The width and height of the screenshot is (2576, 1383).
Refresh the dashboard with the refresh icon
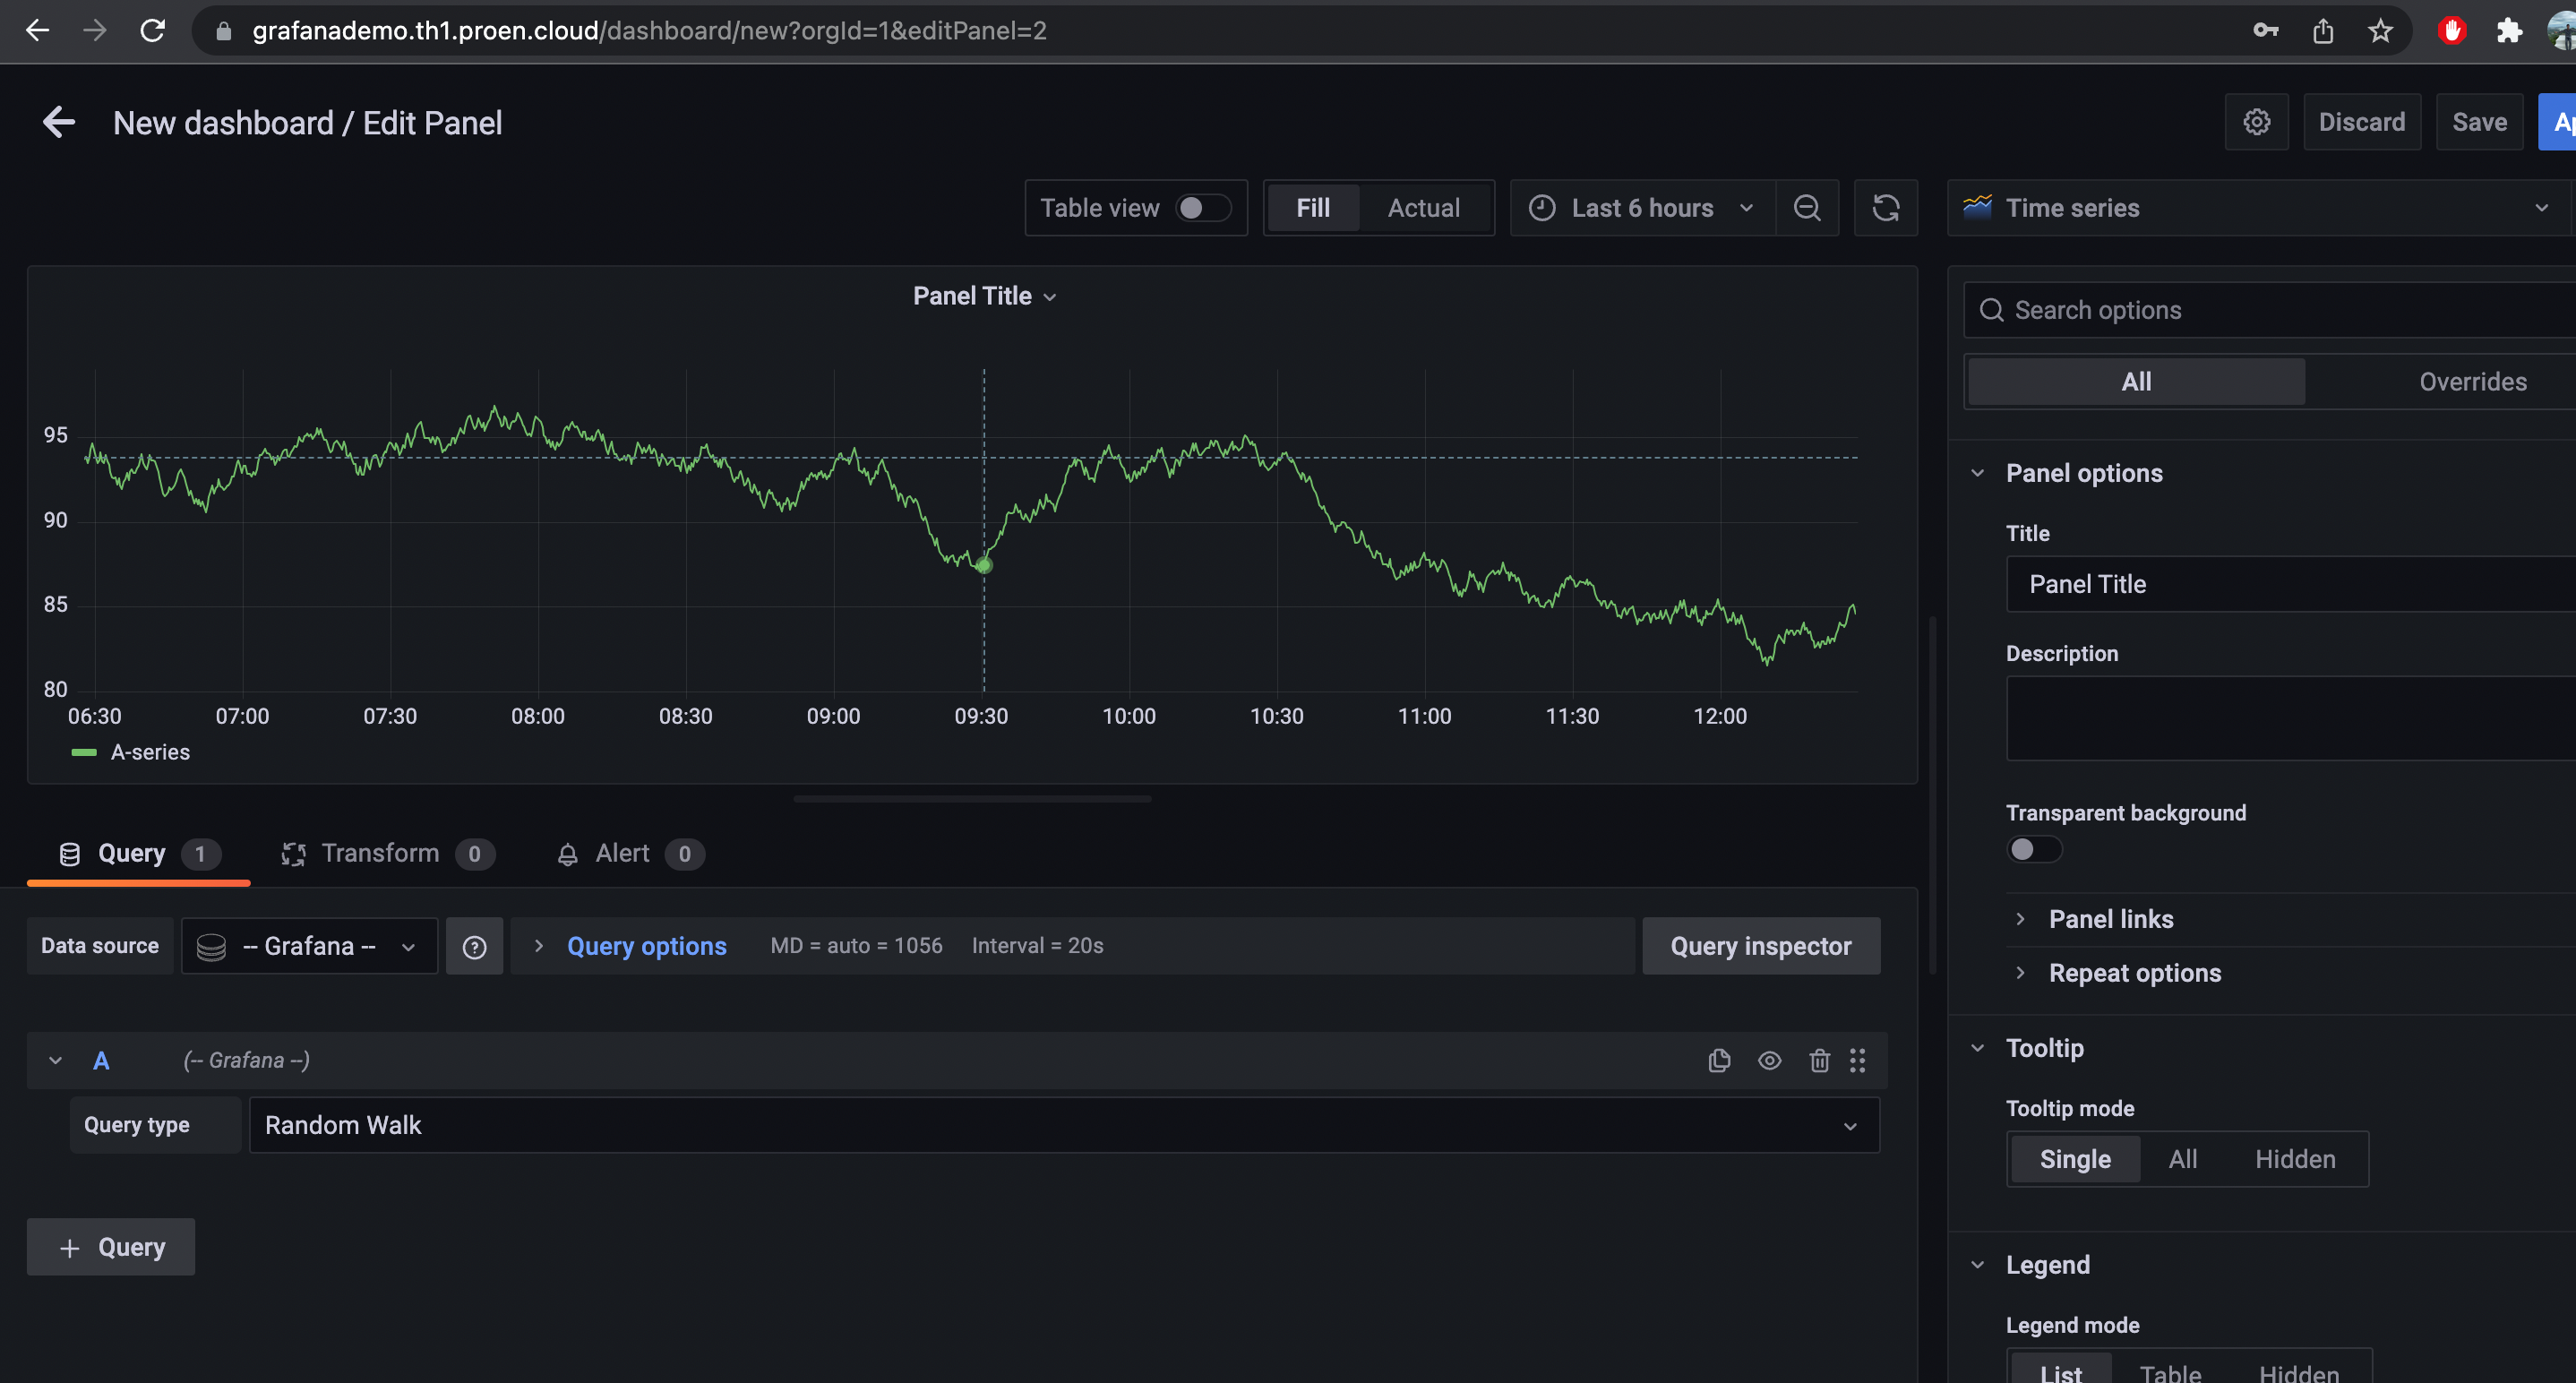(1886, 208)
